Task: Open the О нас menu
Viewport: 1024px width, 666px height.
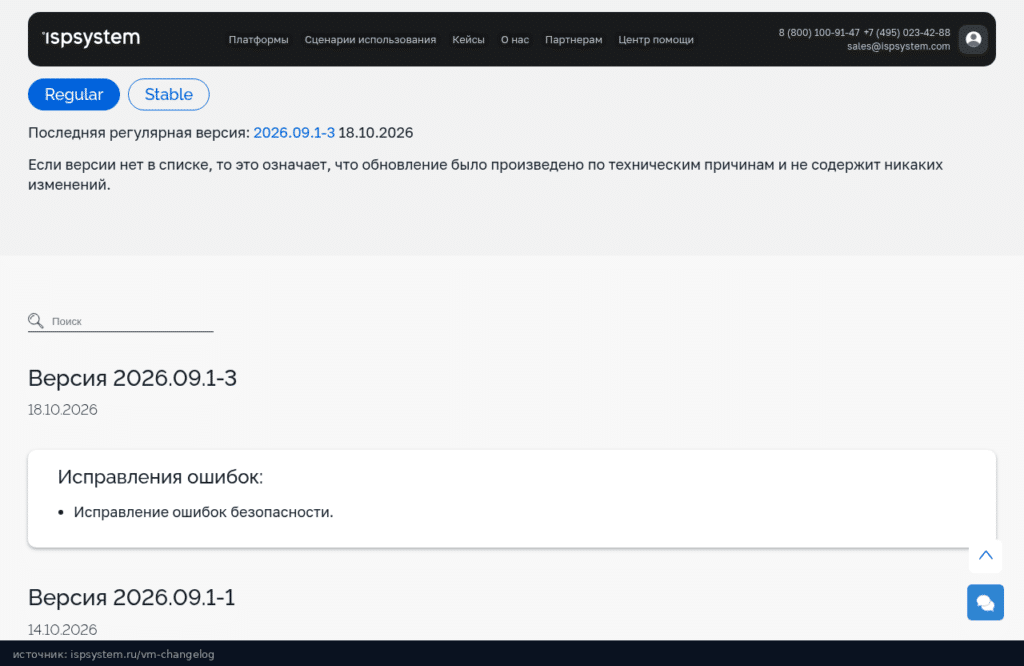Action: click(x=515, y=40)
